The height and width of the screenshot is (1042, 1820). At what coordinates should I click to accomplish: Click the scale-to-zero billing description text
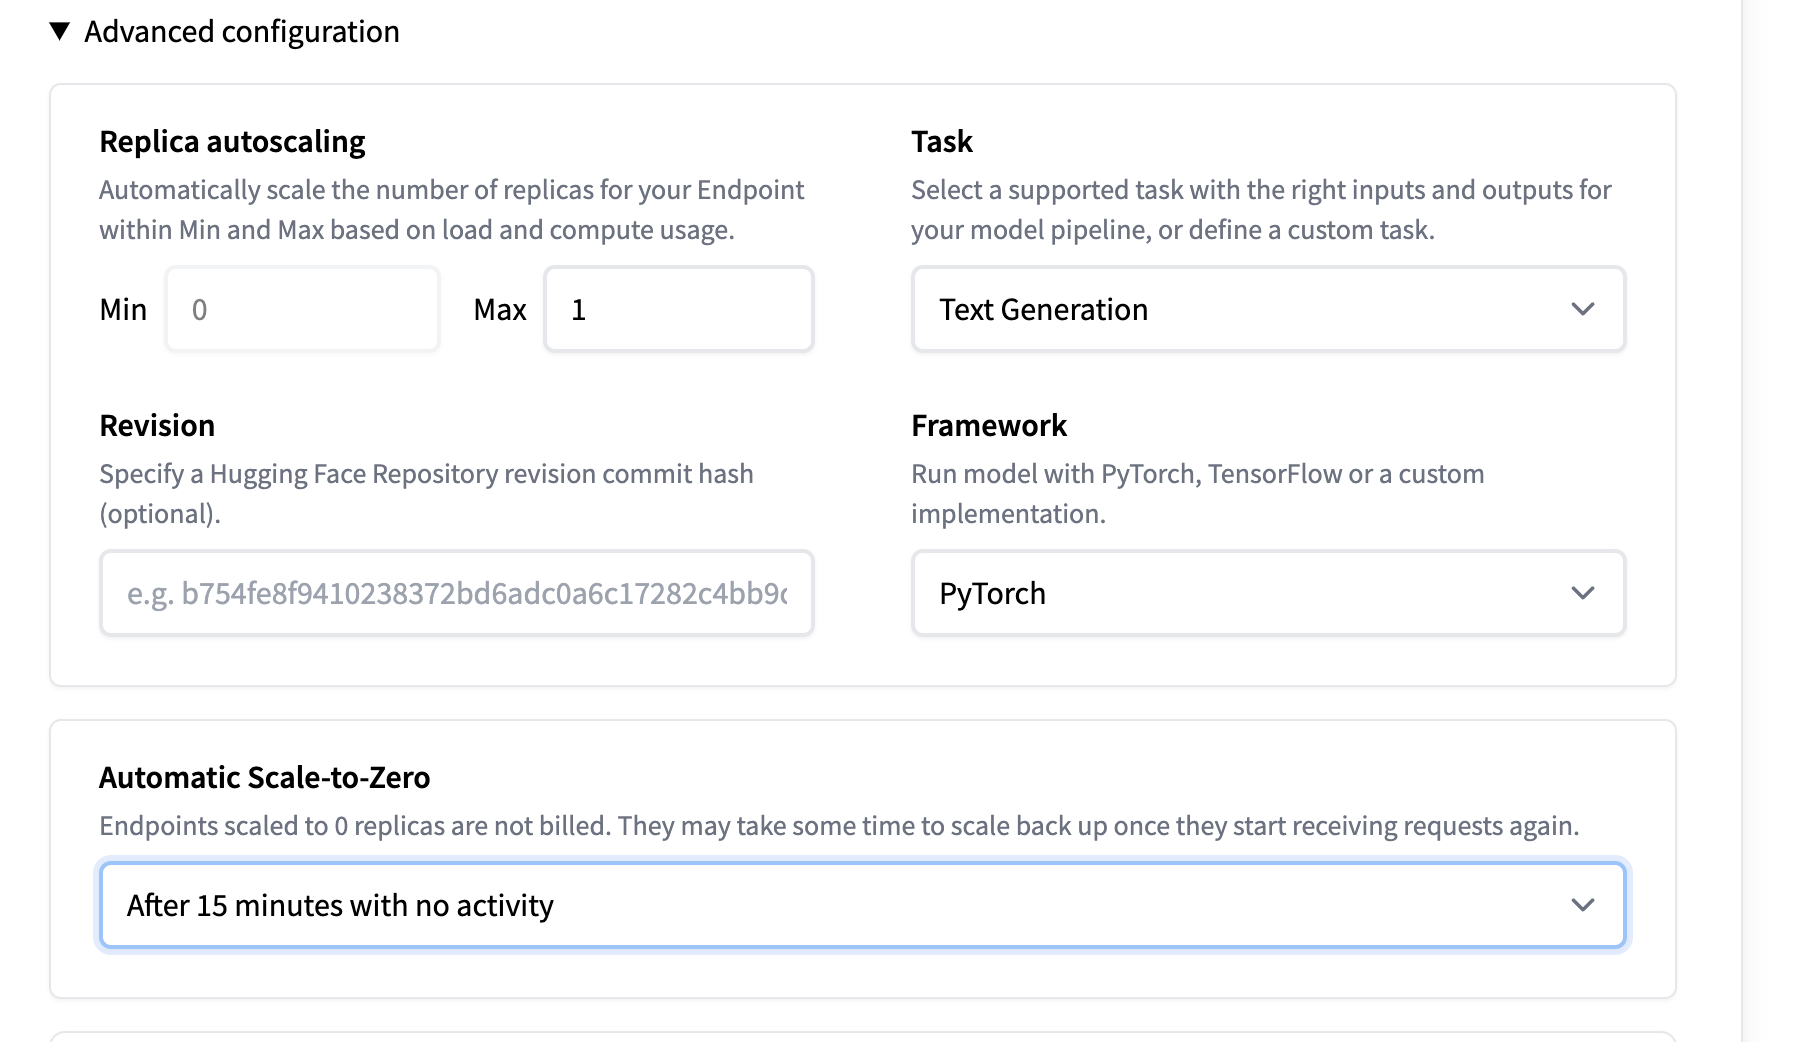[x=838, y=826]
